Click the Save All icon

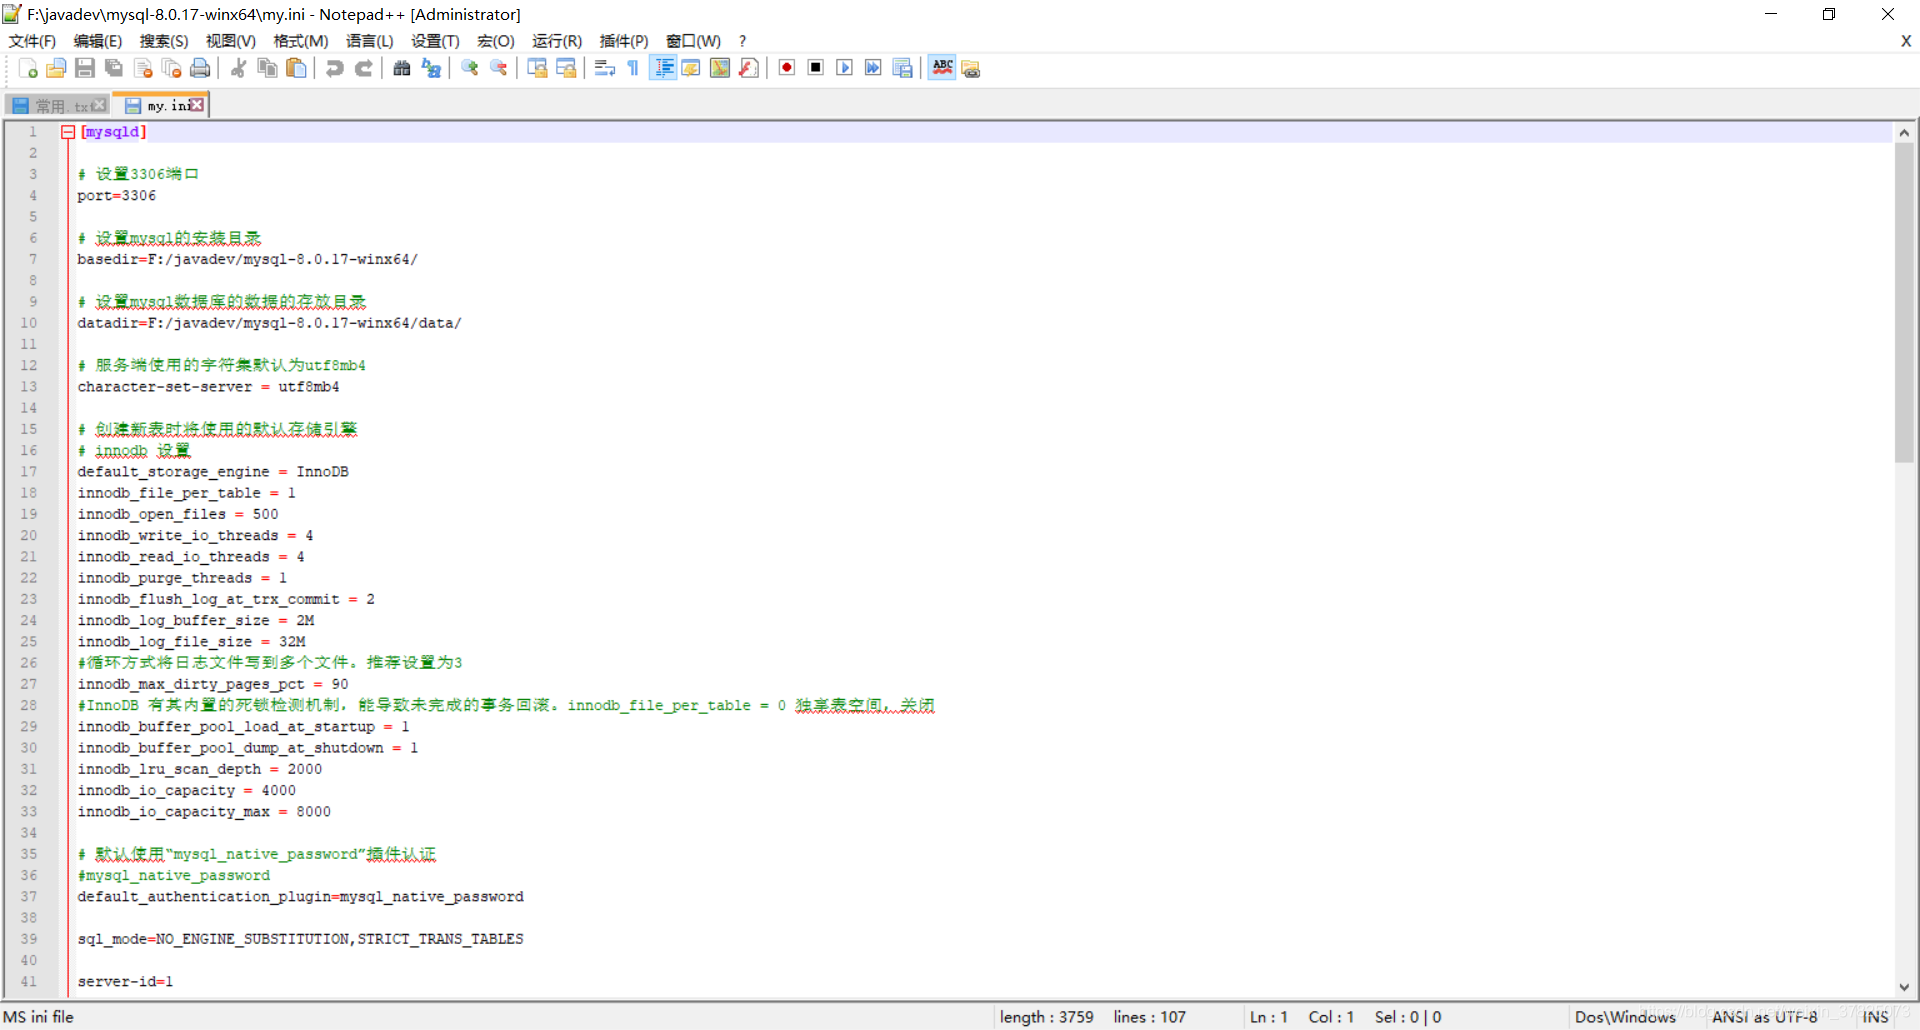[114, 68]
